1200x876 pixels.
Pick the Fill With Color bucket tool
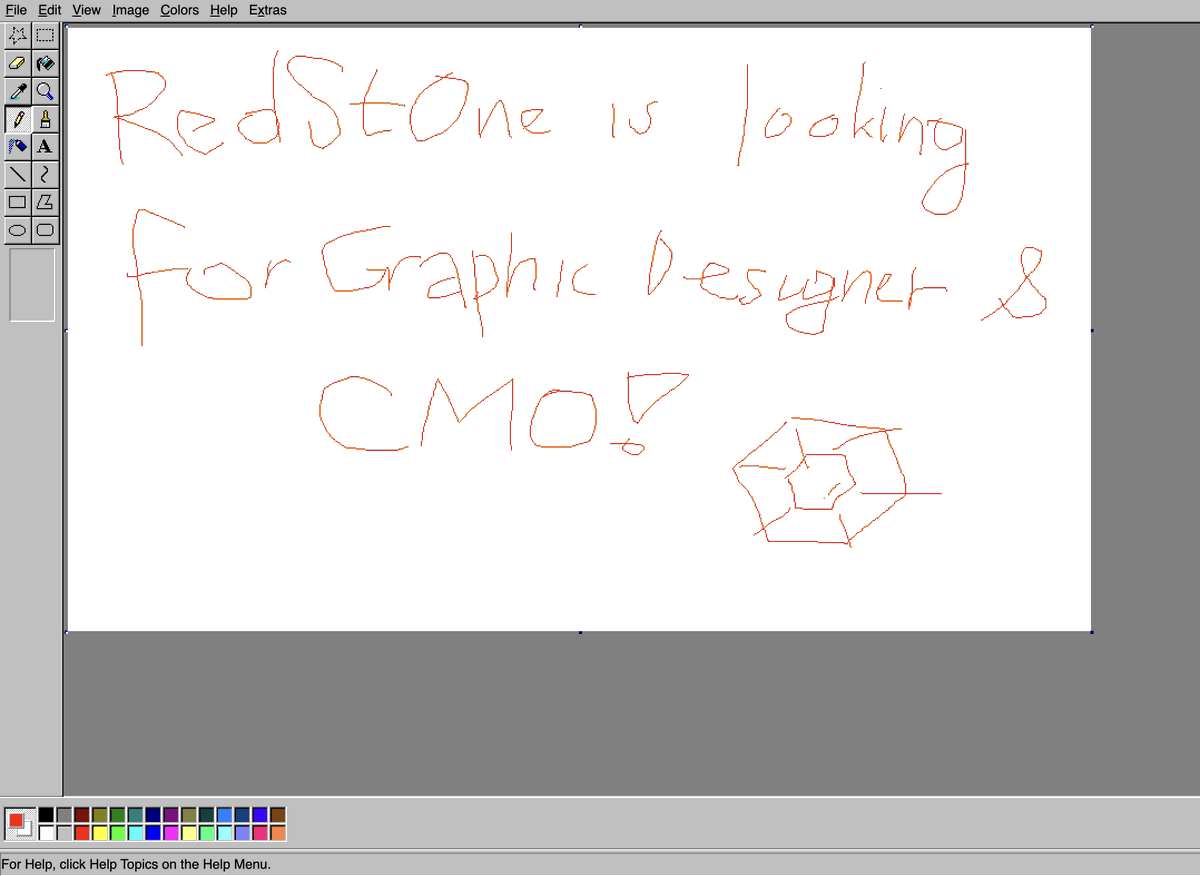[45, 63]
